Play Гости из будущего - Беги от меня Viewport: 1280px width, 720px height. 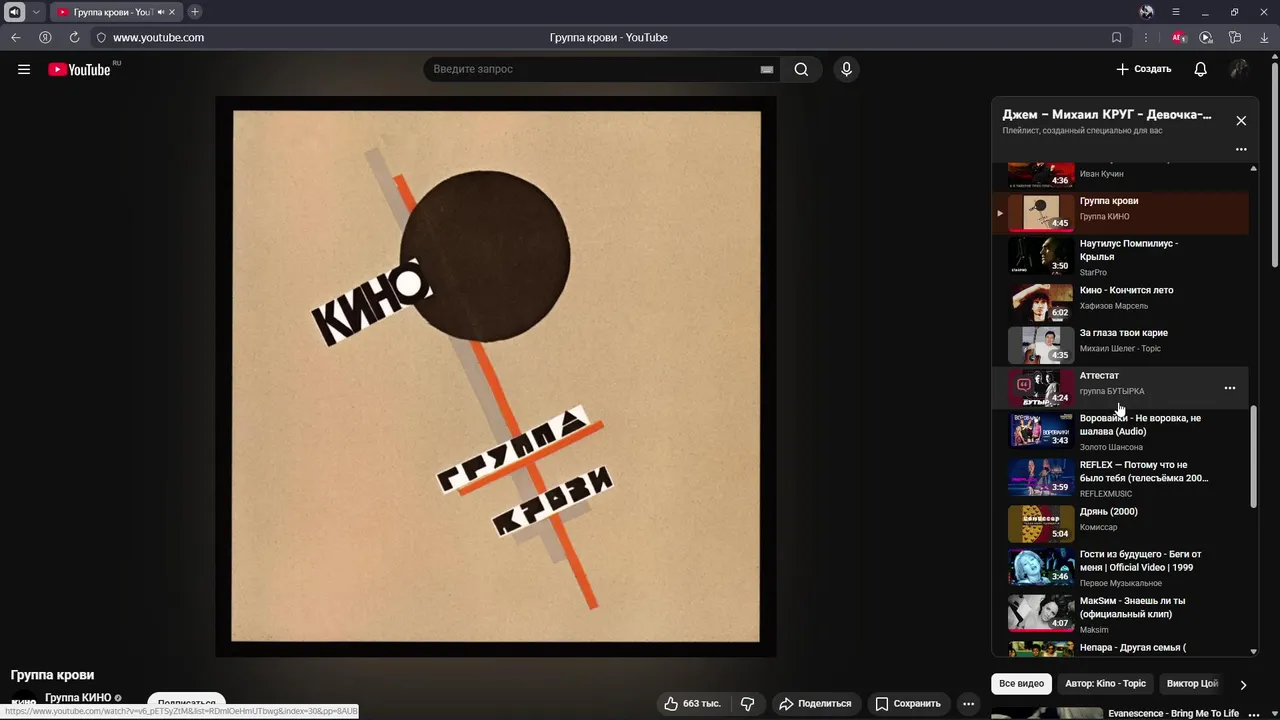pyautogui.click(x=1120, y=567)
